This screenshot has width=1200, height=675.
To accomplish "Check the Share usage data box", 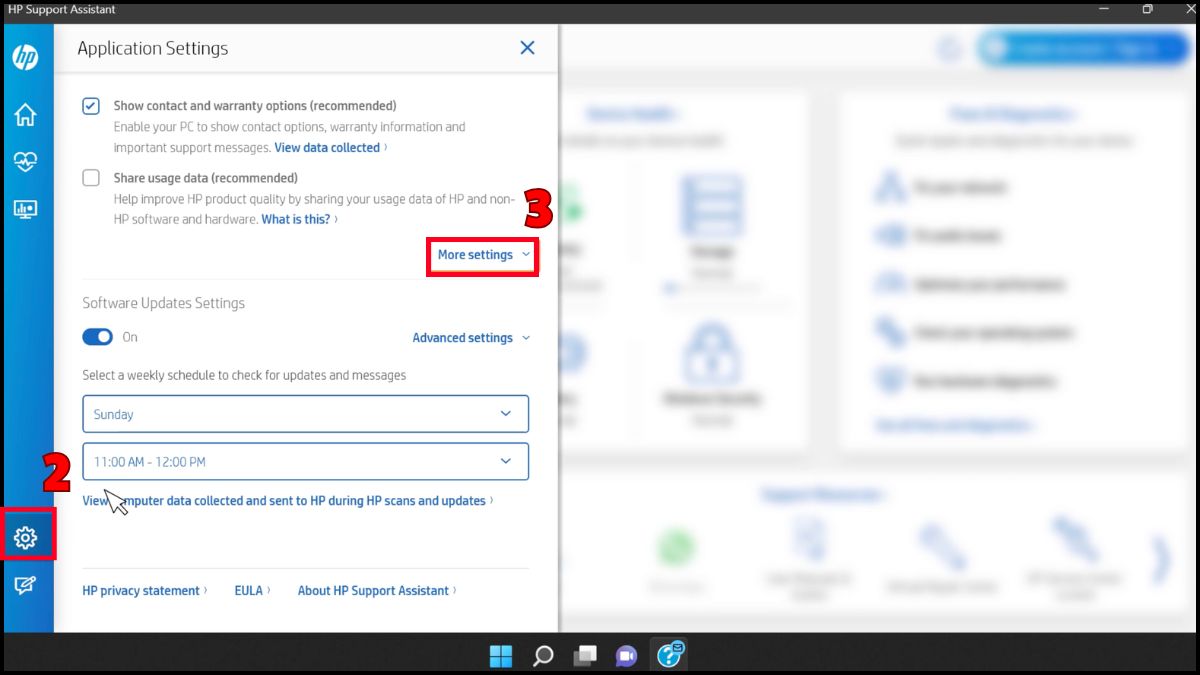I will (x=91, y=178).
